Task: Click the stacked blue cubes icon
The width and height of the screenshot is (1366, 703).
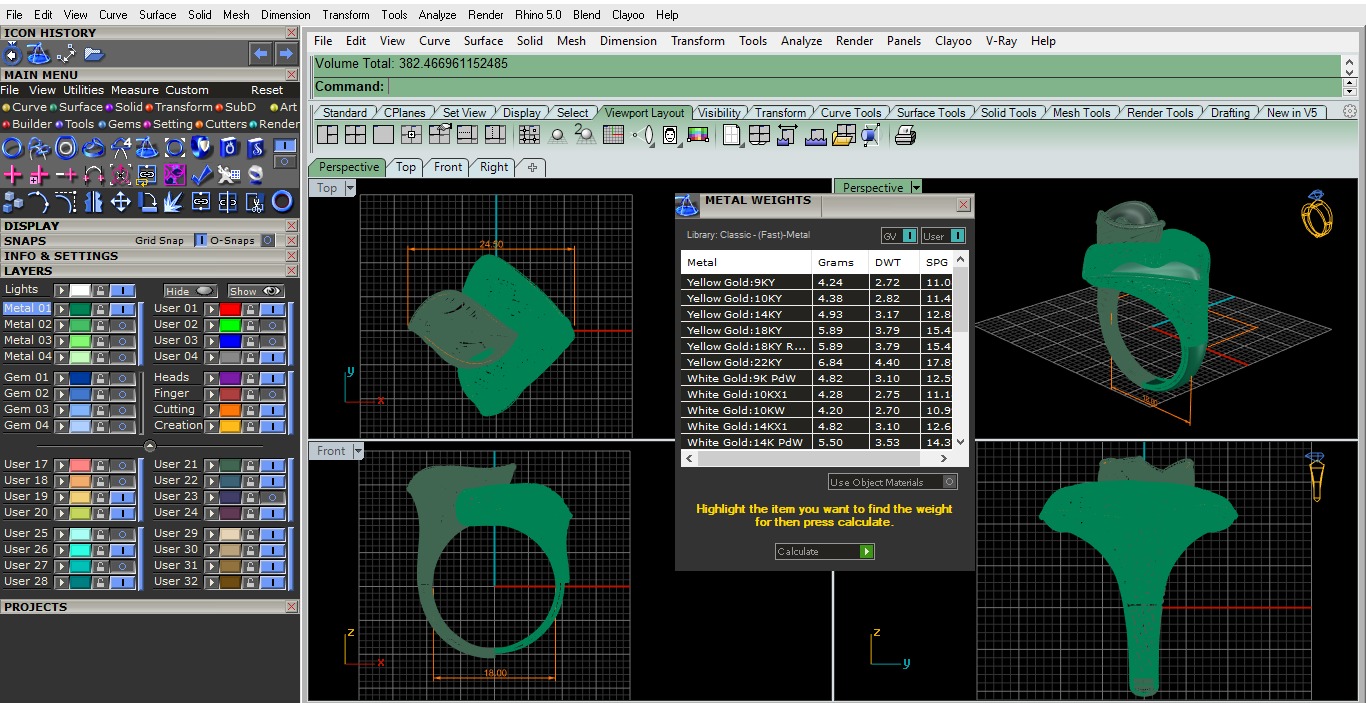Action: coord(12,202)
